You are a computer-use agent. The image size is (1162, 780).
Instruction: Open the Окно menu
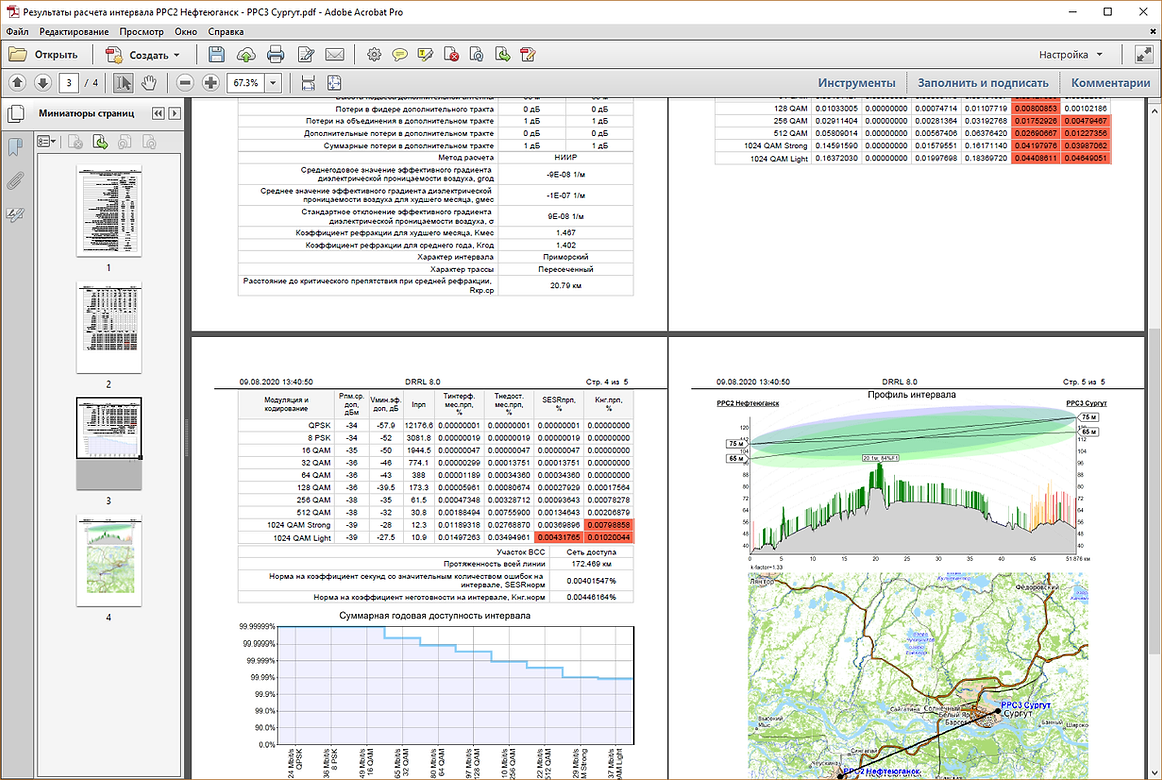coord(186,32)
